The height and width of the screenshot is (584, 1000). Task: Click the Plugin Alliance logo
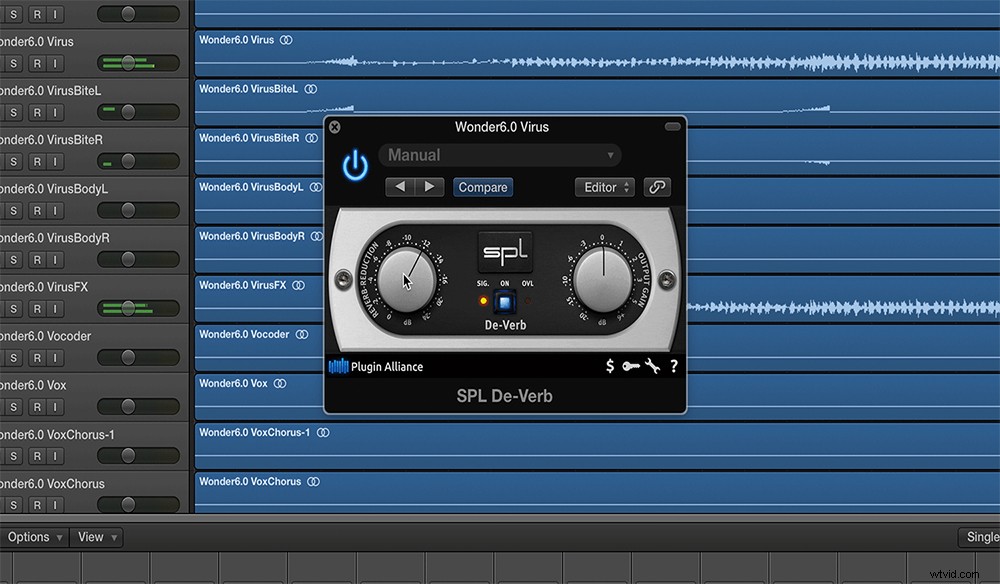(x=376, y=366)
